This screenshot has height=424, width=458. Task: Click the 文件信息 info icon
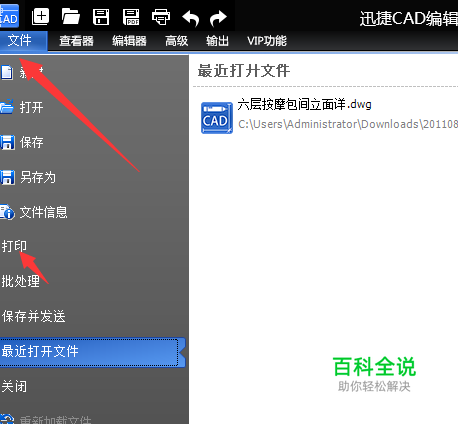[7, 212]
